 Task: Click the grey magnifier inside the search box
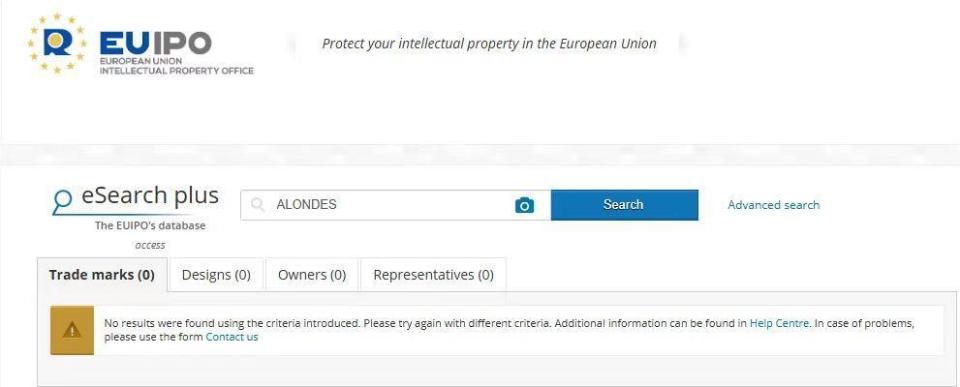[x=258, y=205]
